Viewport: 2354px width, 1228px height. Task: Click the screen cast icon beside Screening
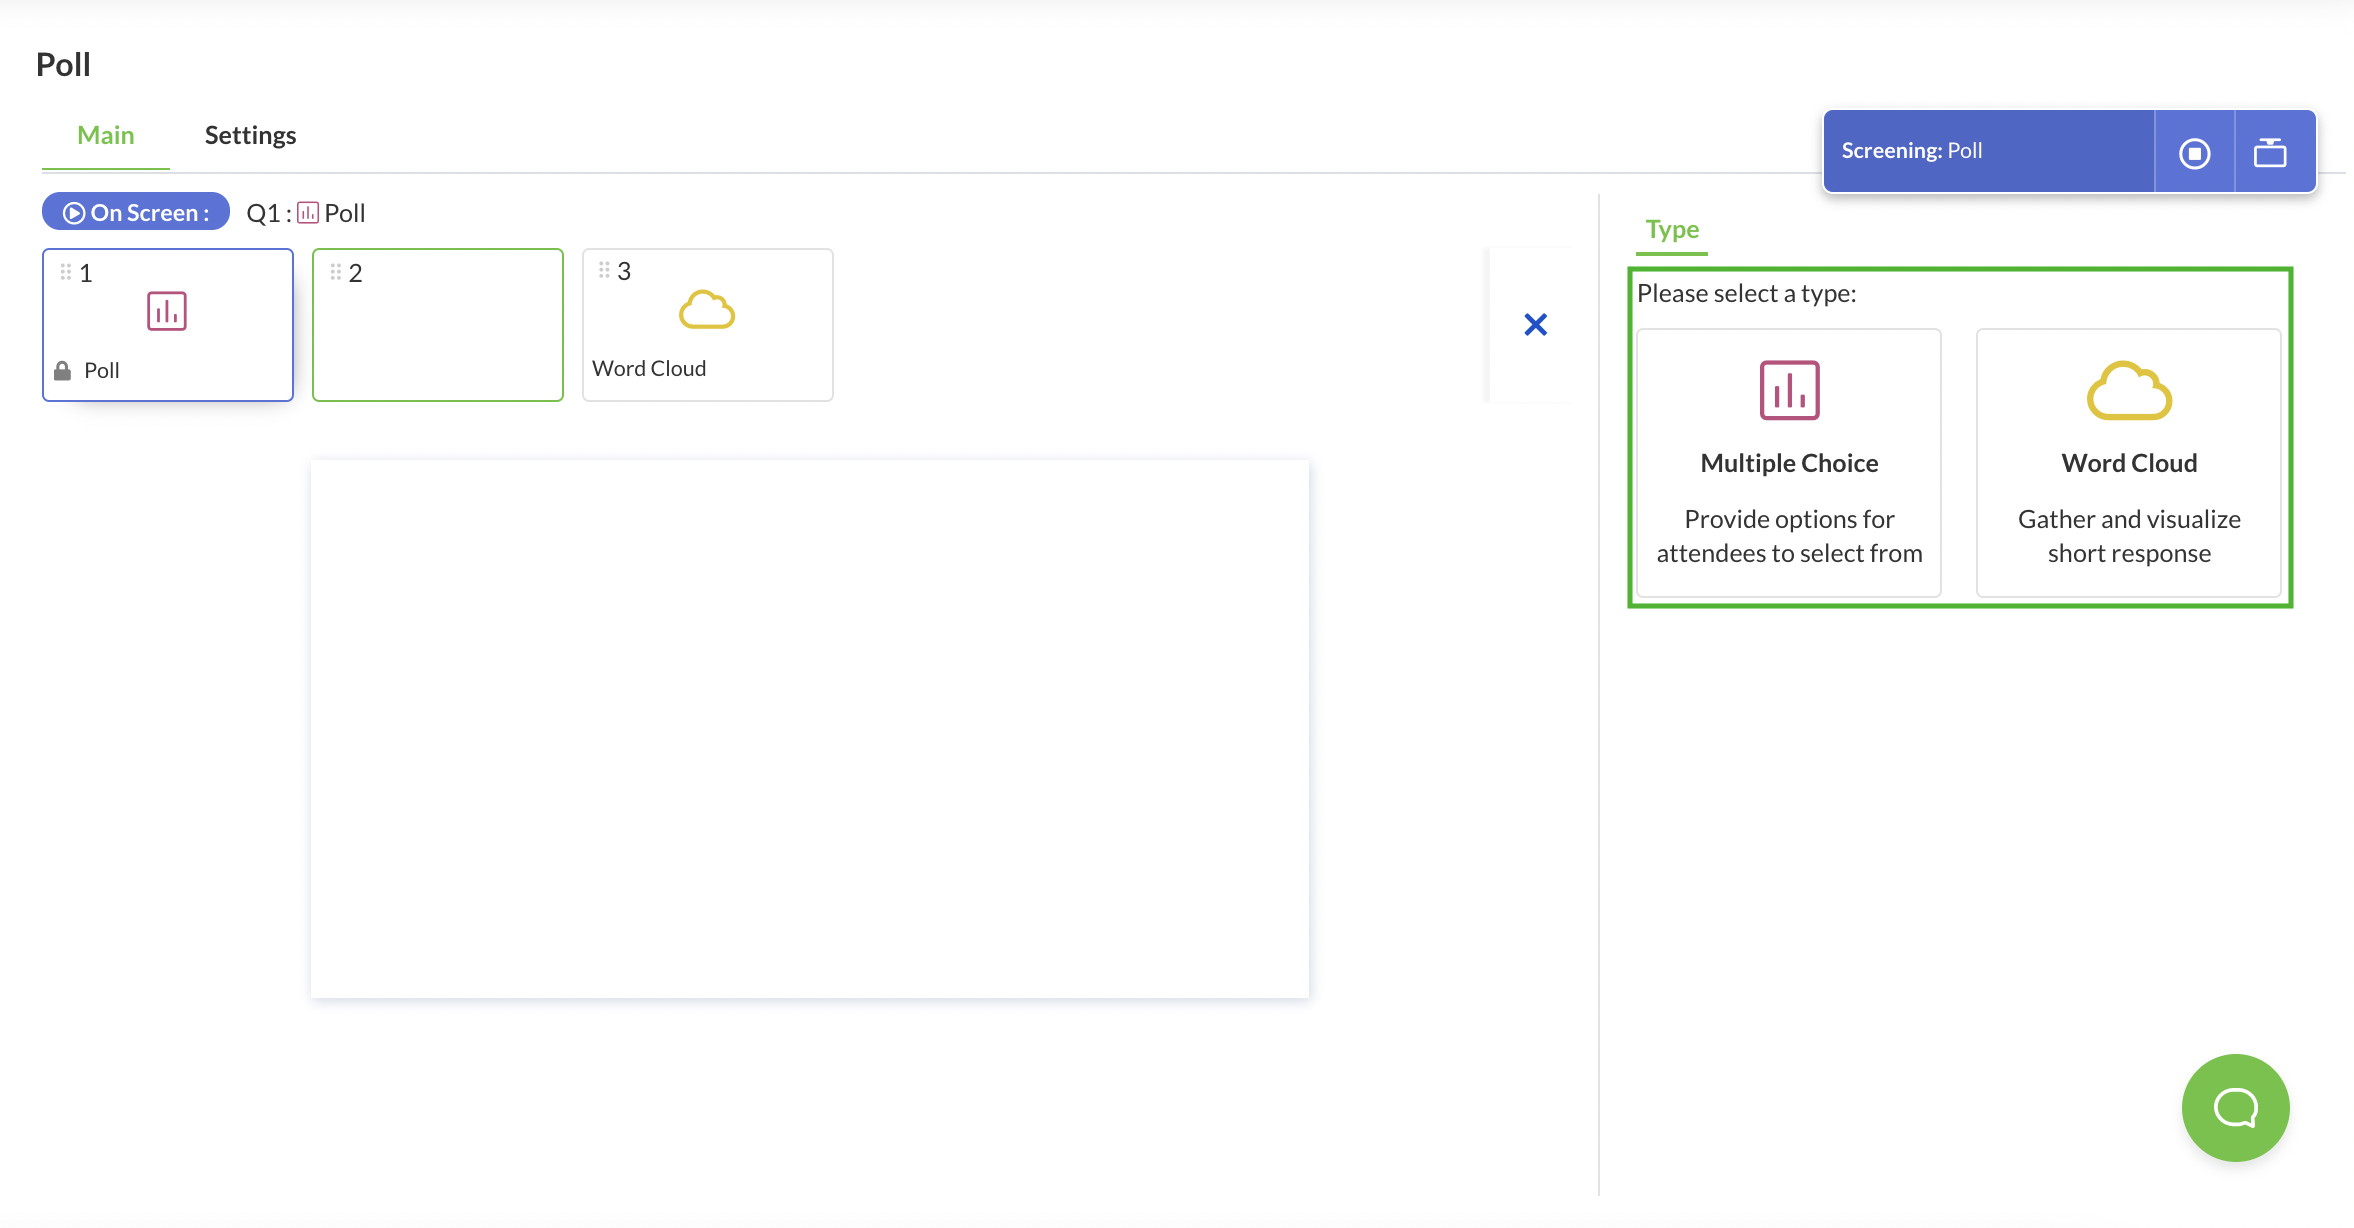(2270, 153)
